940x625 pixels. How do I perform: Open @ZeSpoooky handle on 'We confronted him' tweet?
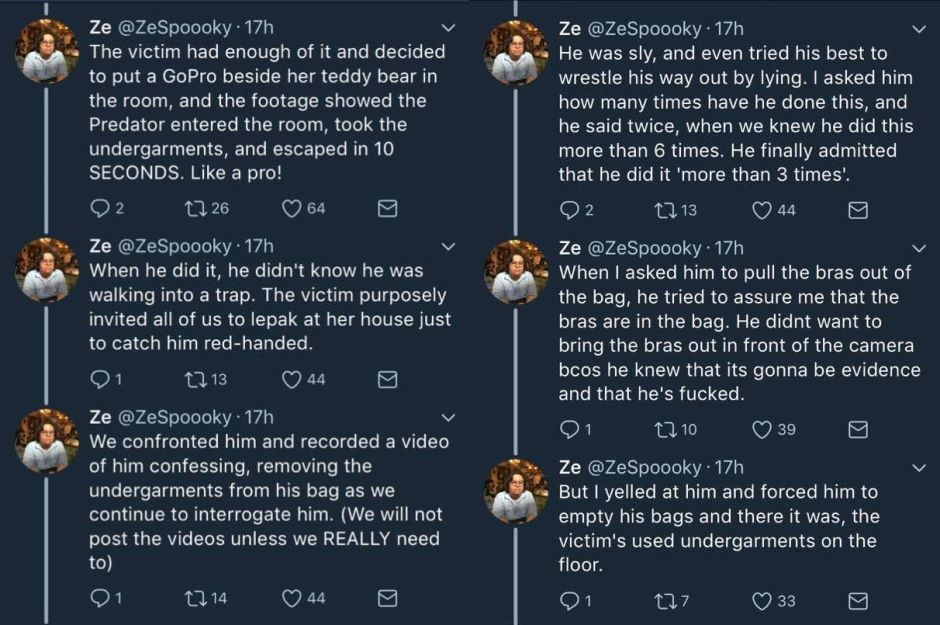[x=174, y=417]
